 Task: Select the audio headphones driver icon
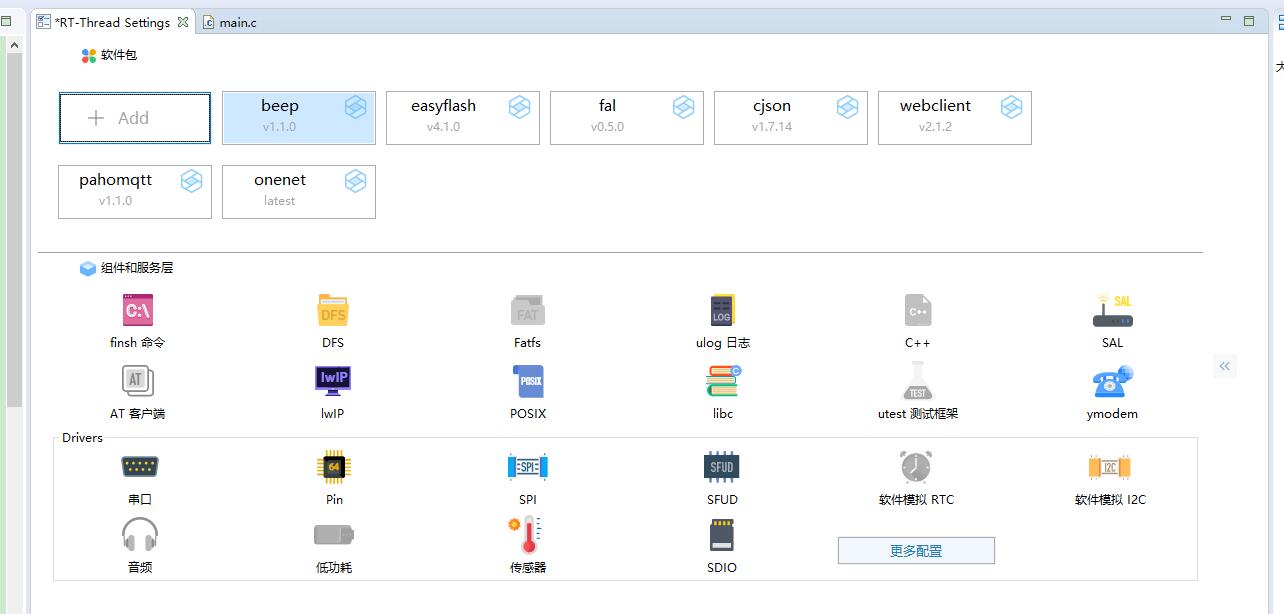coord(140,535)
